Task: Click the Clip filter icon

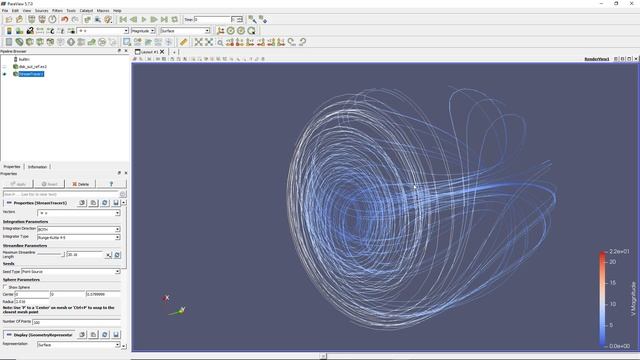Action: coord(29,42)
